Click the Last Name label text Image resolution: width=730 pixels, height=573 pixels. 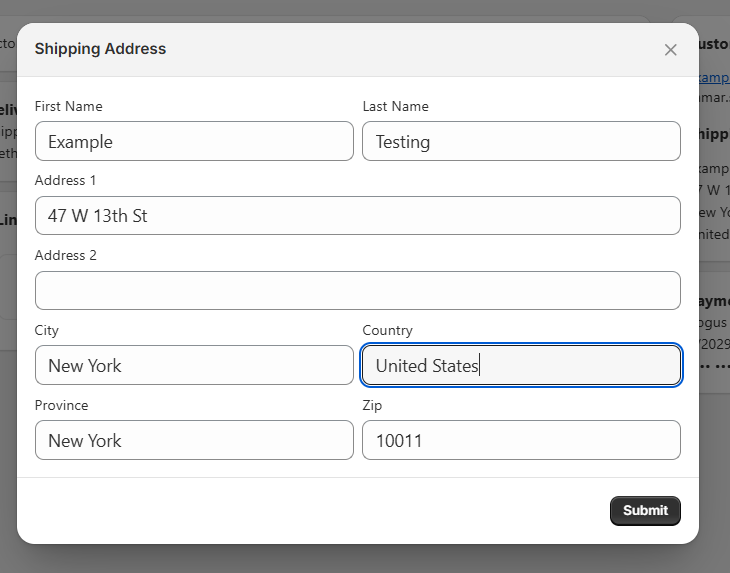tap(395, 106)
